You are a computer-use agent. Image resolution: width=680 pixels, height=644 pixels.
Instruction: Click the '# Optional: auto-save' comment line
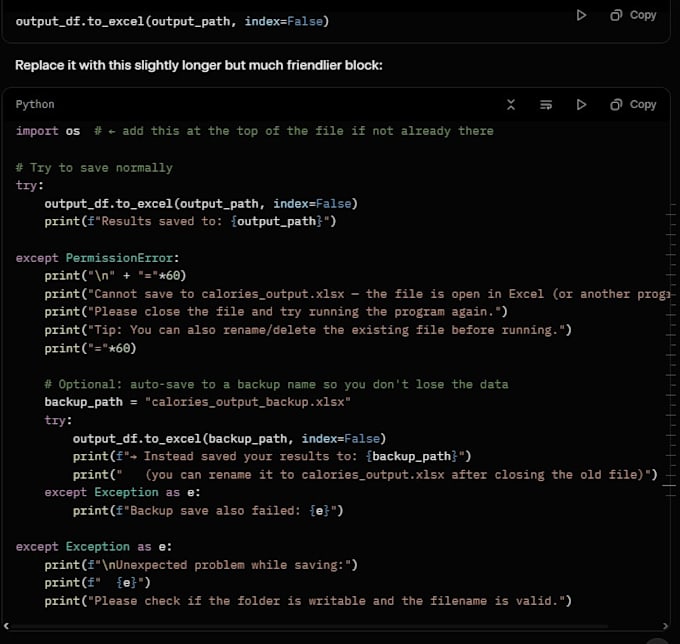(x=276, y=384)
